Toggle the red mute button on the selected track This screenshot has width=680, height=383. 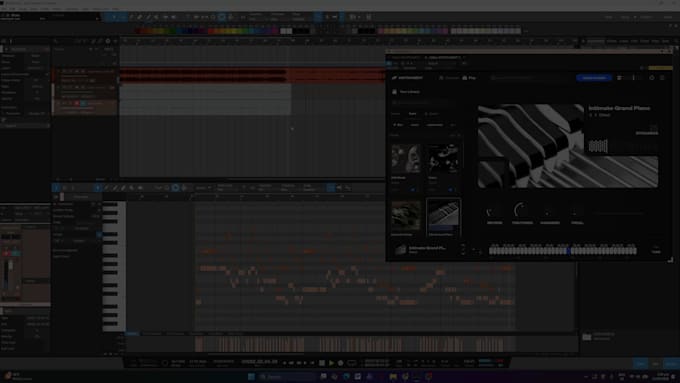pyautogui.click(x=77, y=104)
